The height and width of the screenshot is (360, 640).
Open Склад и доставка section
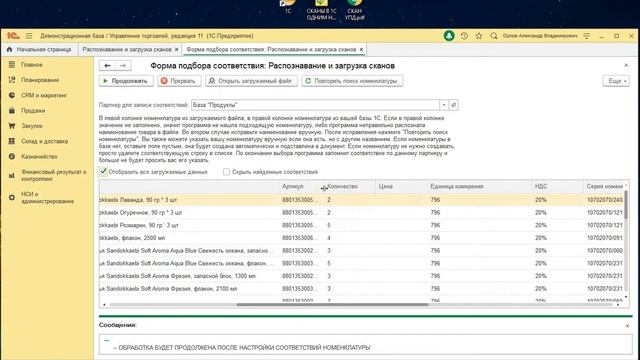click(44, 141)
